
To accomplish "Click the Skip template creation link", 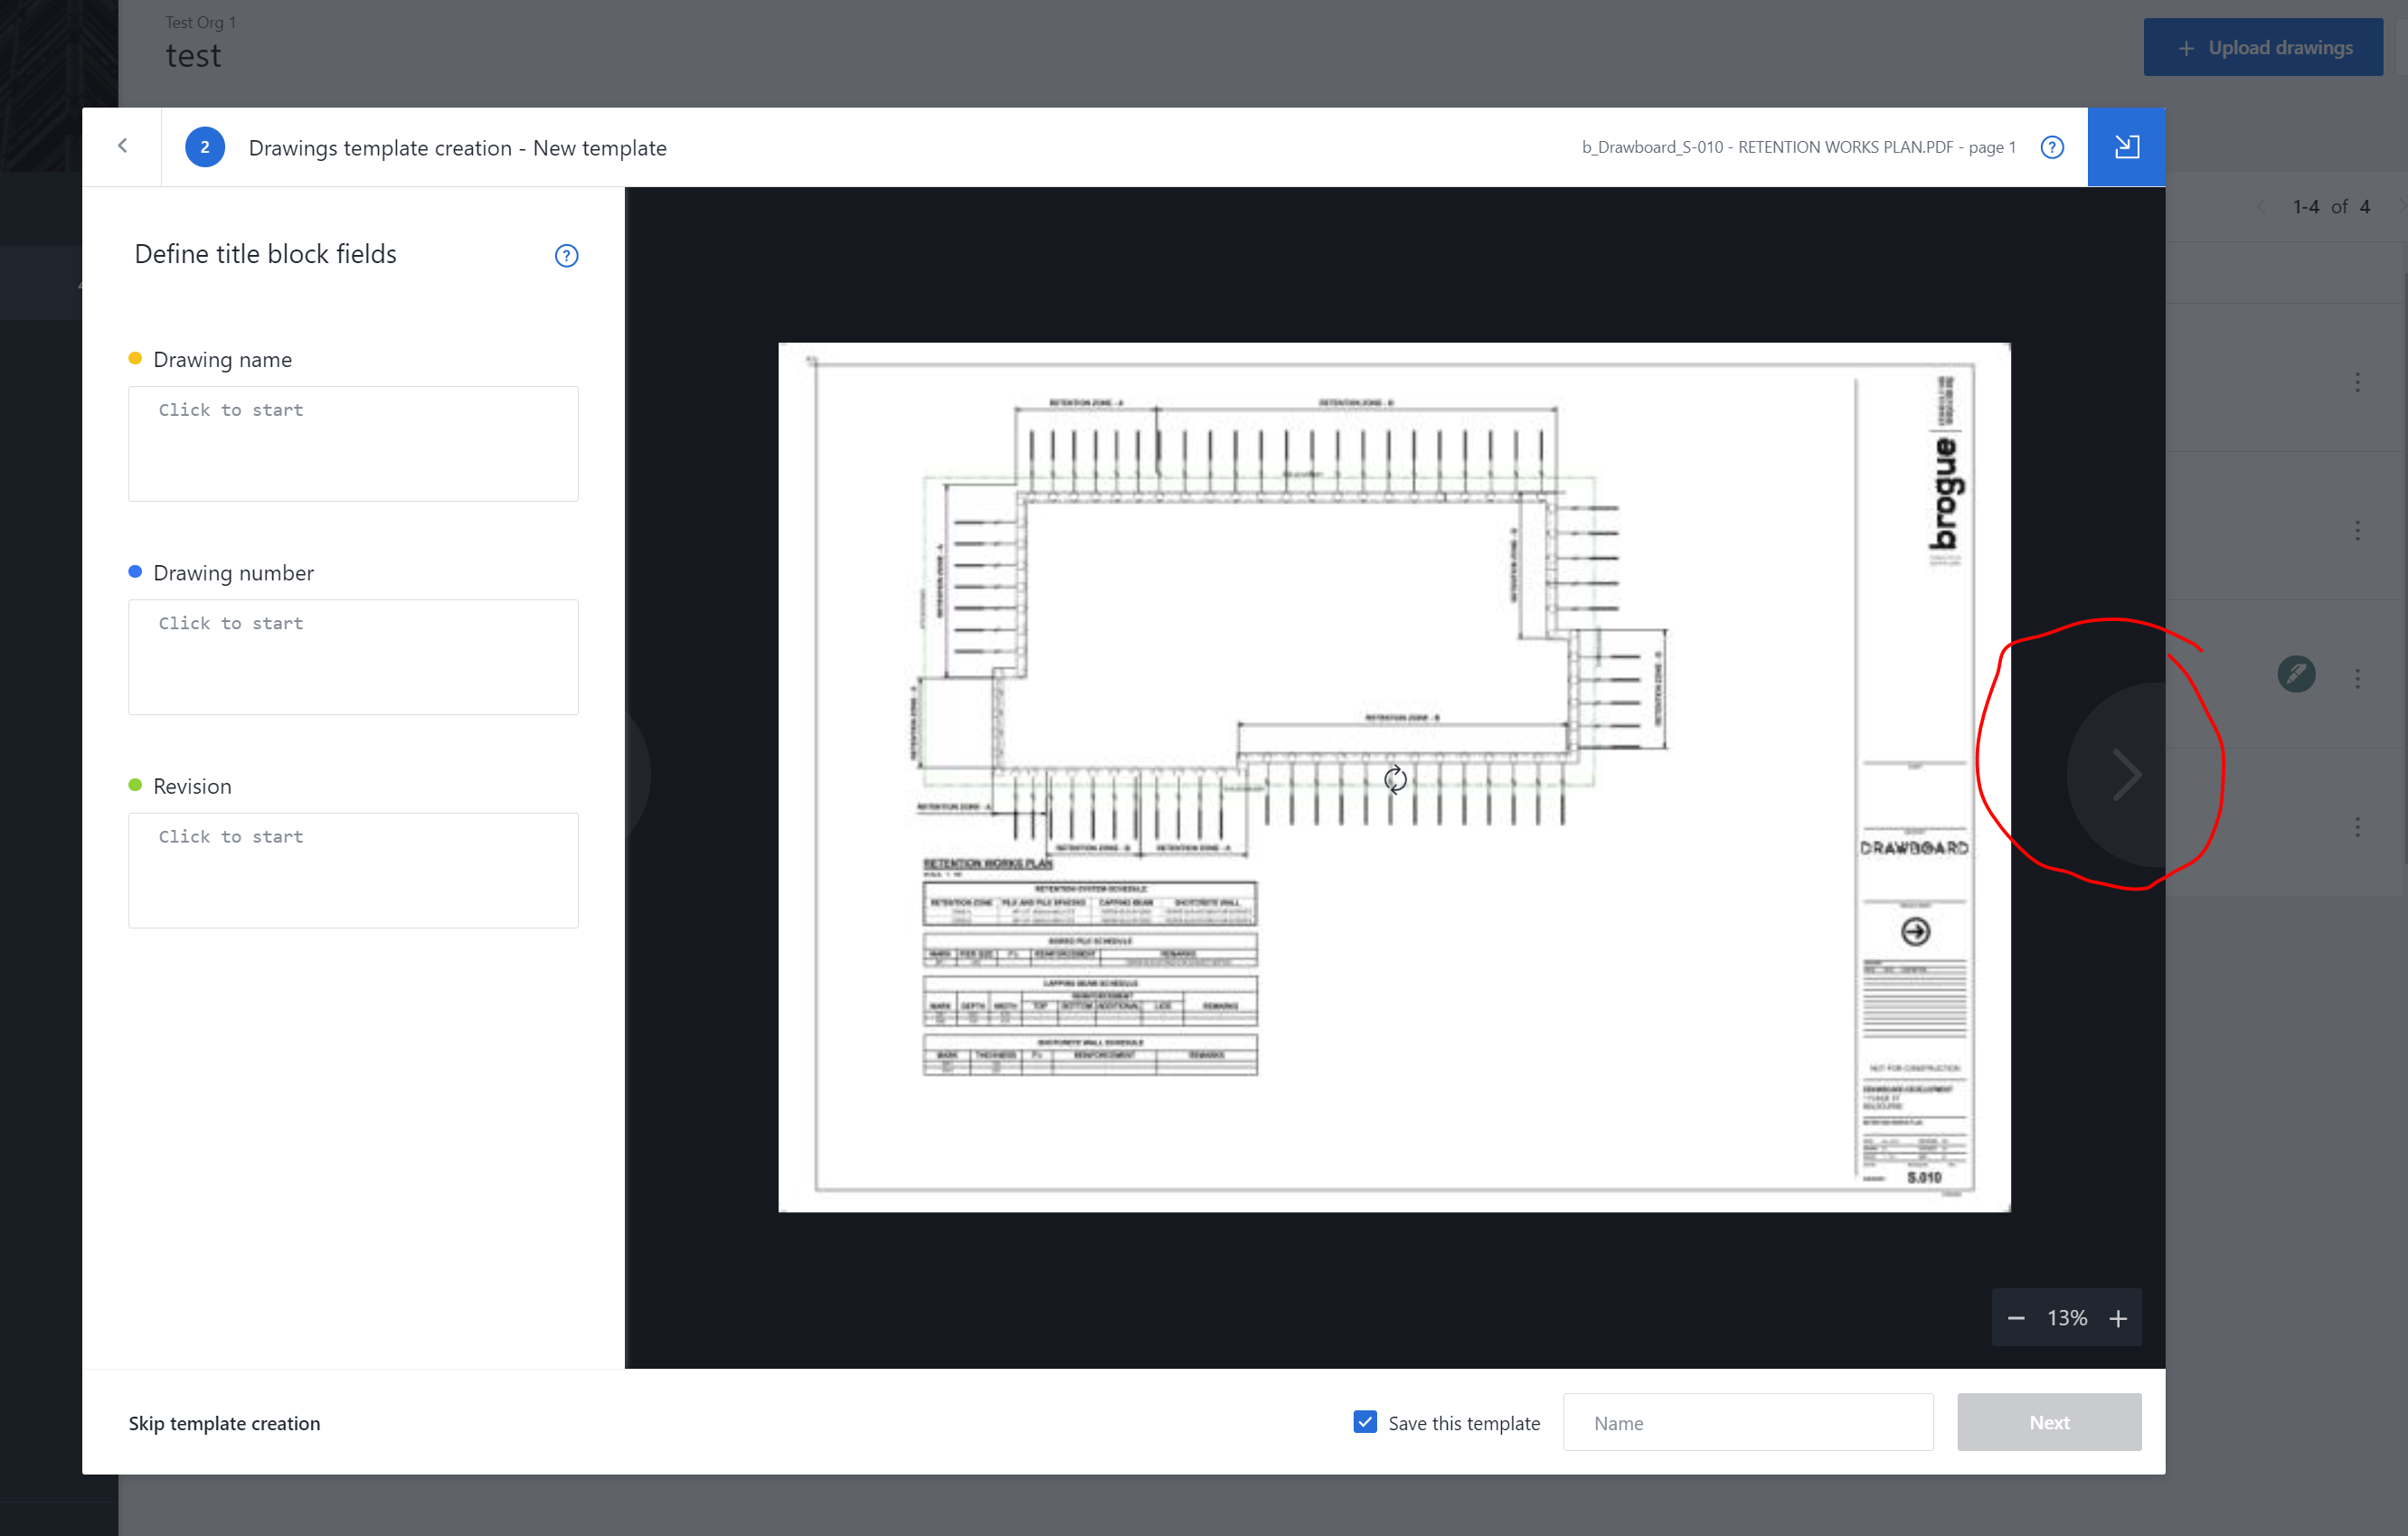I will [x=226, y=1424].
